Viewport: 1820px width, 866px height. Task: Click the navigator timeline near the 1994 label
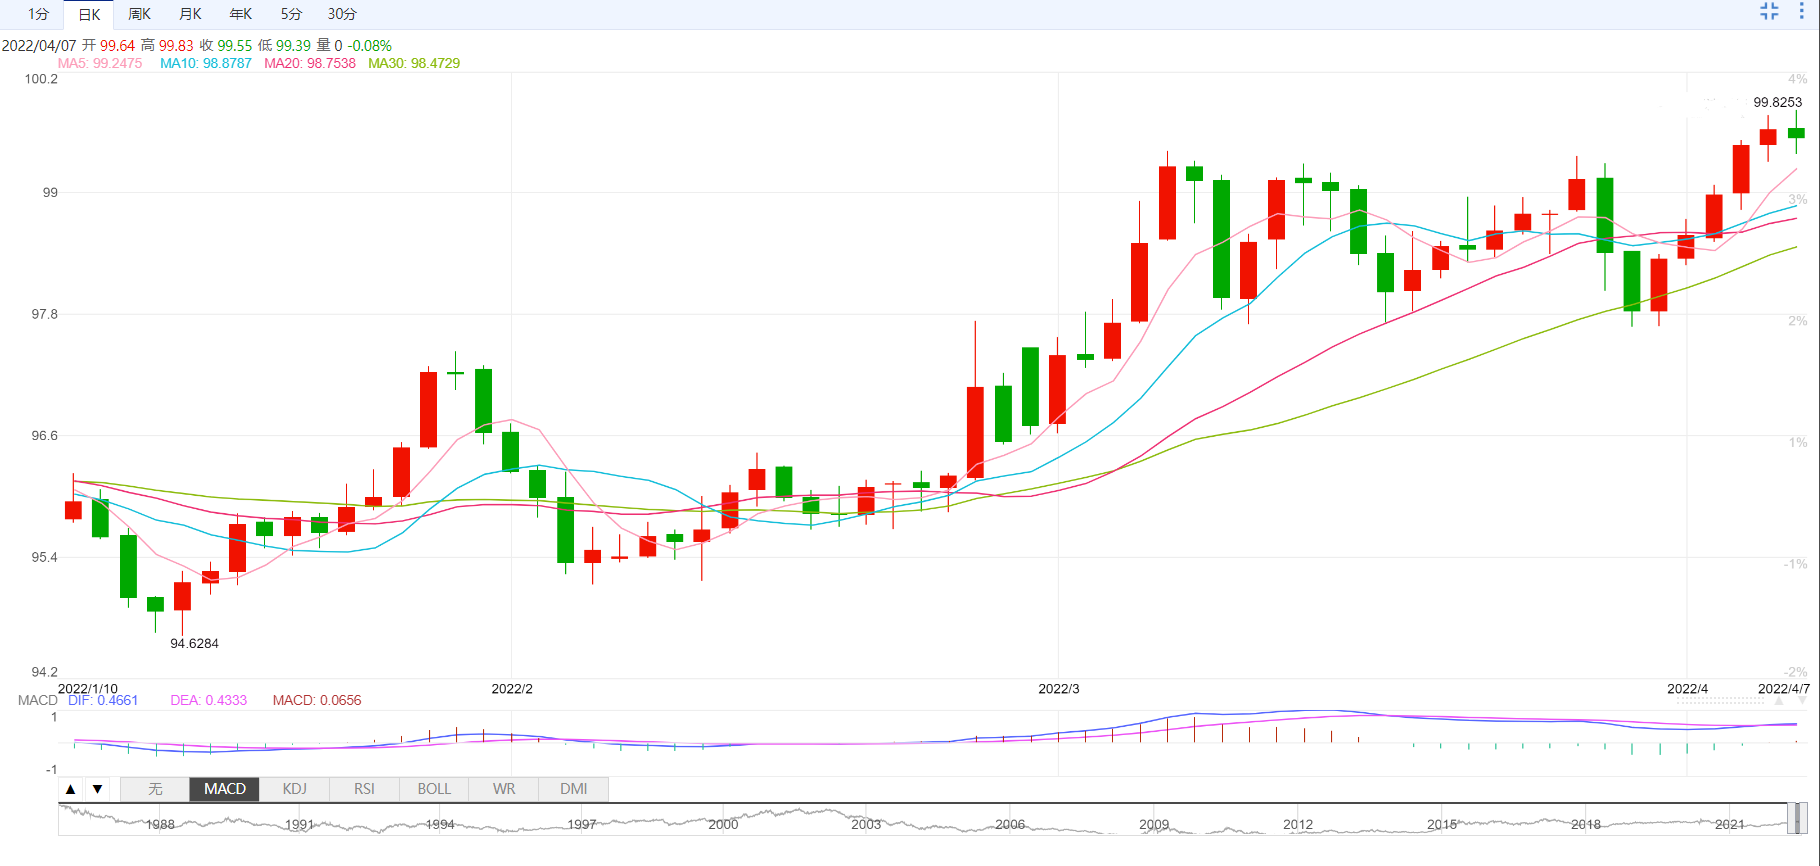[x=440, y=824]
